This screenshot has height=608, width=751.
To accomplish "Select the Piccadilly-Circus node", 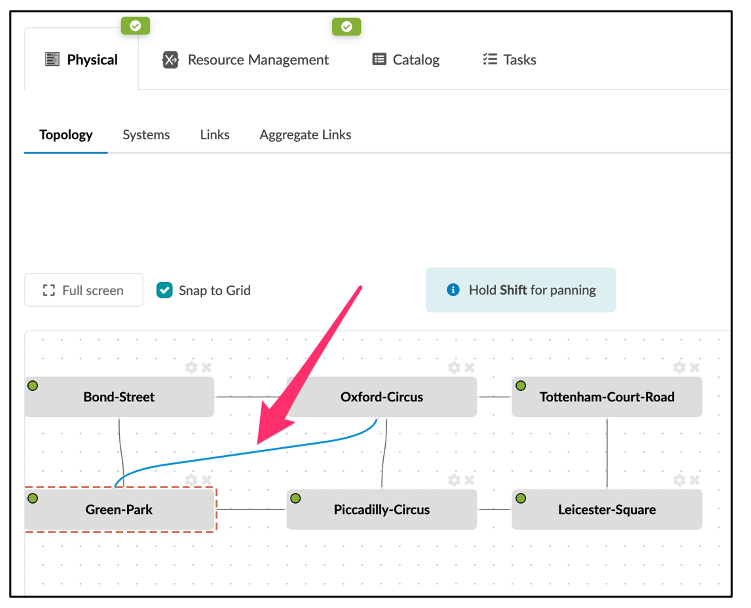I will click(x=382, y=509).
